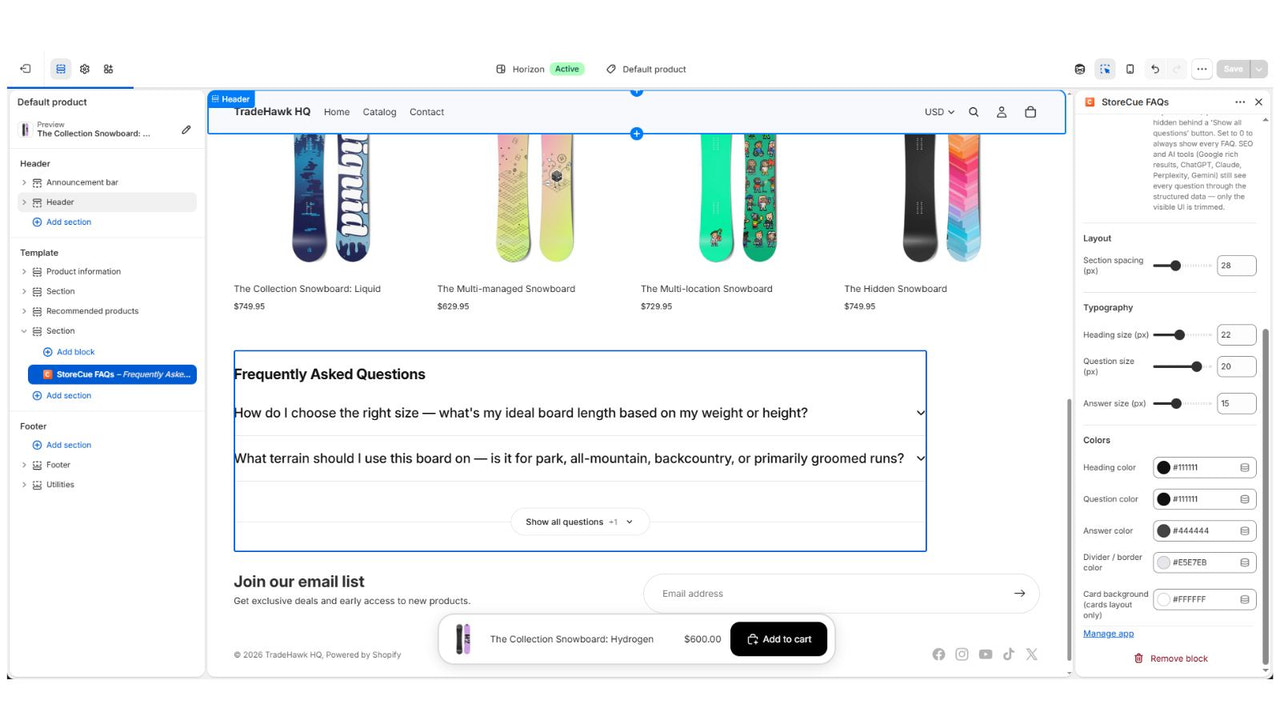Image resolution: width=1280 pixels, height=720 pixels.
Task: Click Heading color database connect icon
Action: click(x=1245, y=467)
